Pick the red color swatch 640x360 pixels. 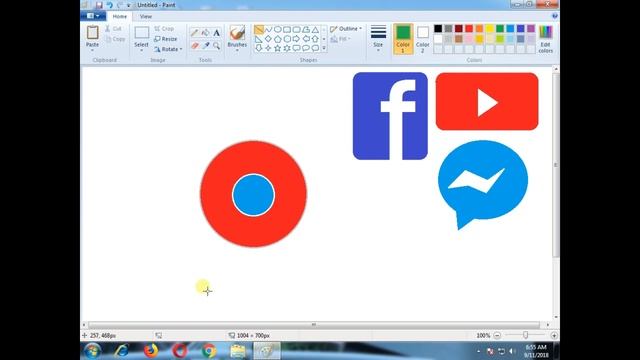pyautogui.click(x=469, y=29)
